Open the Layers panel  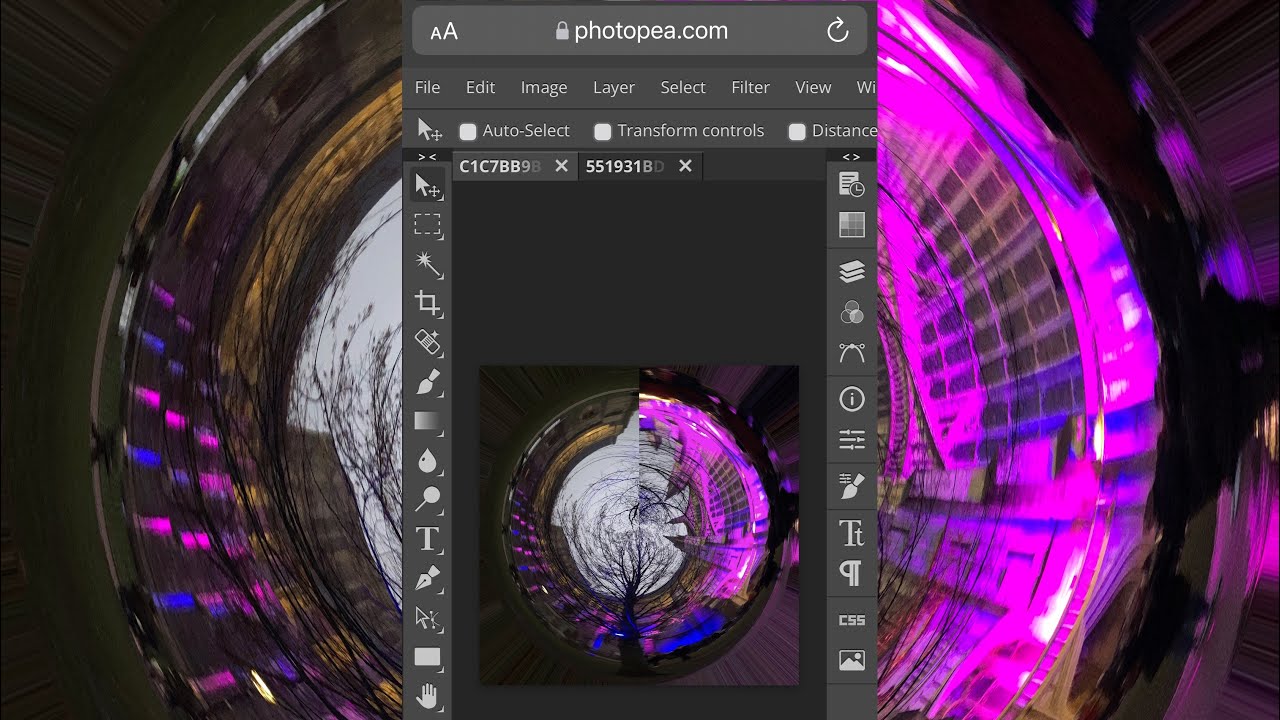[852, 271]
